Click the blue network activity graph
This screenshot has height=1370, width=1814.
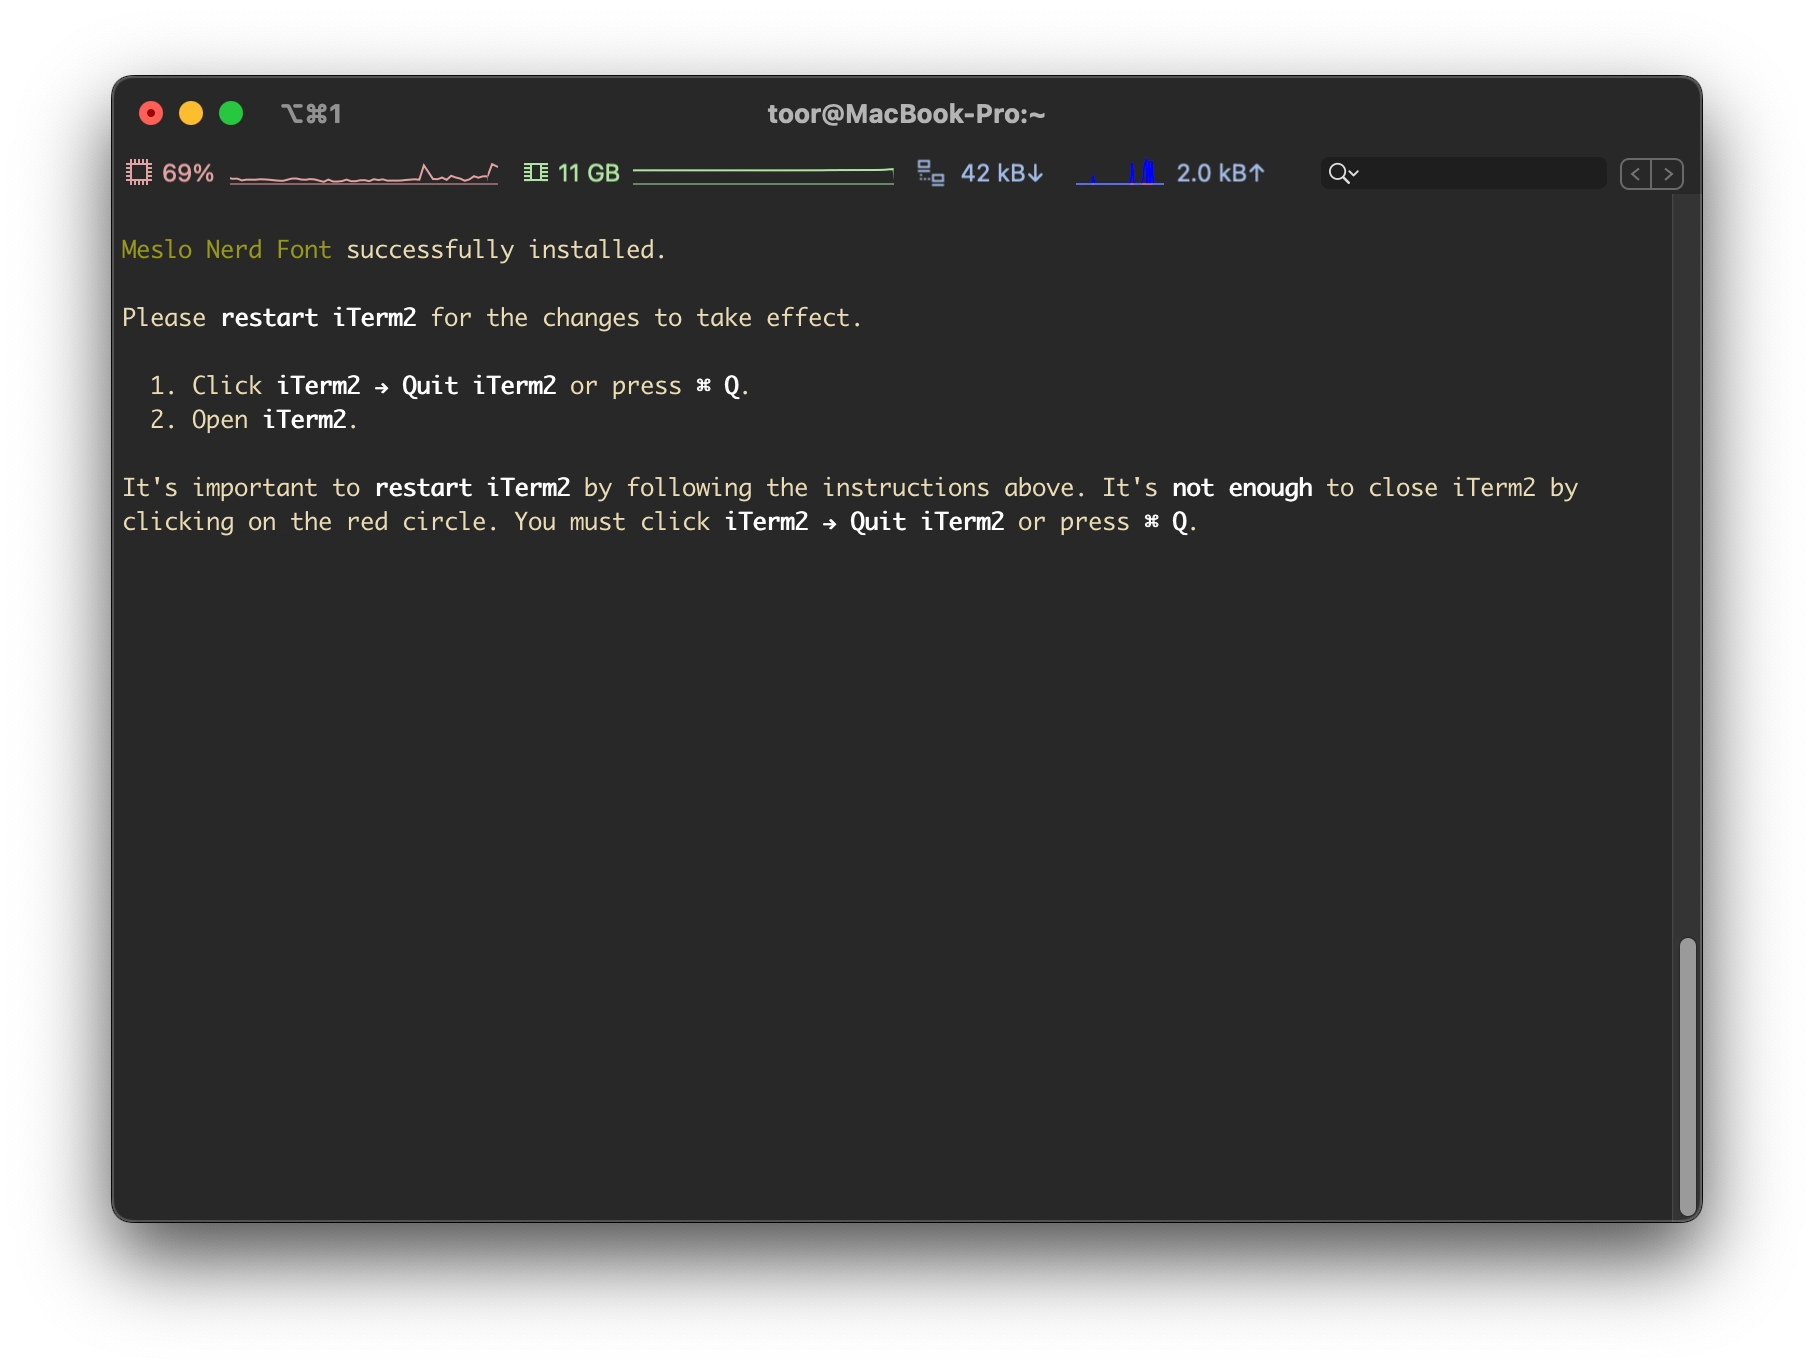pyautogui.click(x=1119, y=173)
